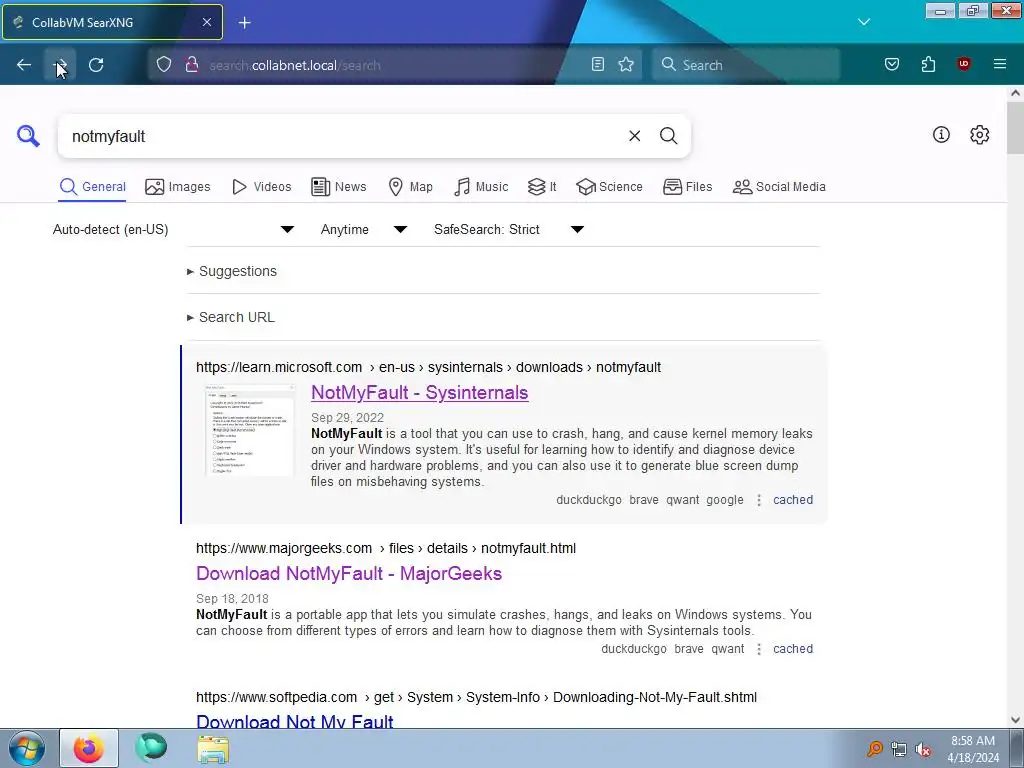The image size is (1024, 768).
Task: Select the General category tab
Action: click(92, 187)
